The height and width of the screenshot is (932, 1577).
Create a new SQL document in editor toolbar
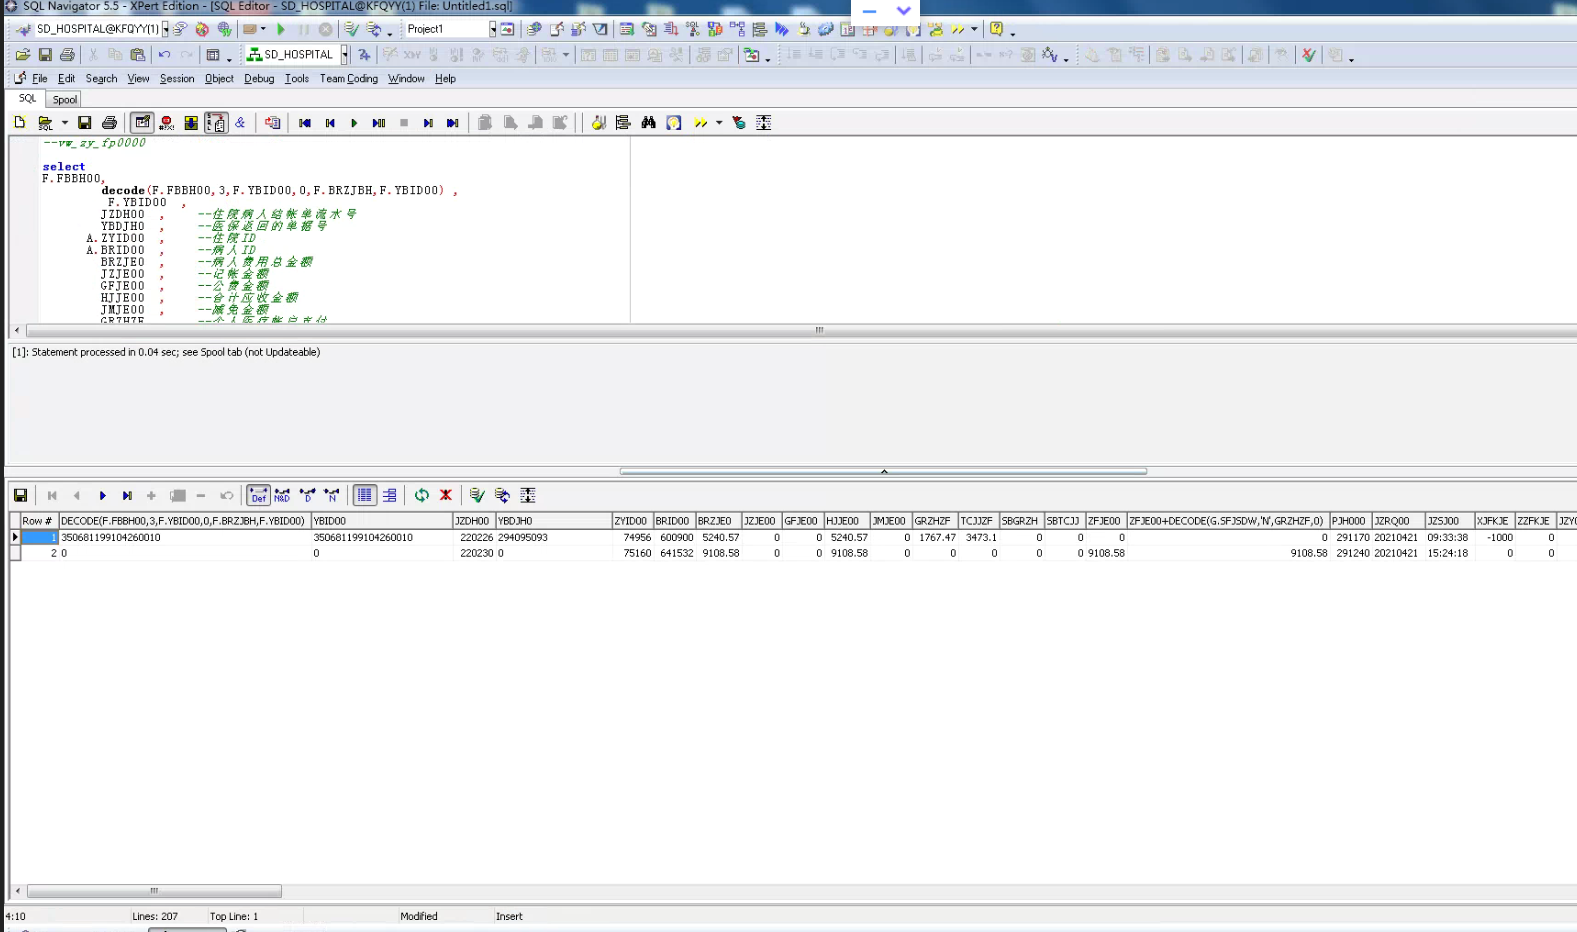click(20, 123)
